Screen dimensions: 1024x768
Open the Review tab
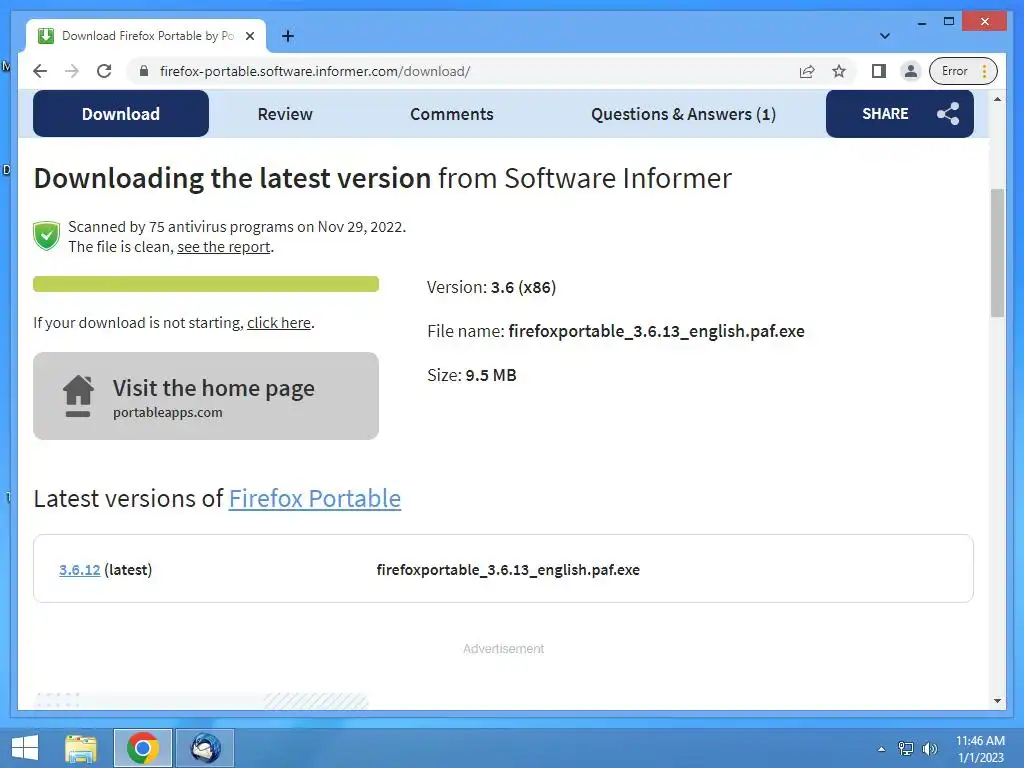[285, 114]
